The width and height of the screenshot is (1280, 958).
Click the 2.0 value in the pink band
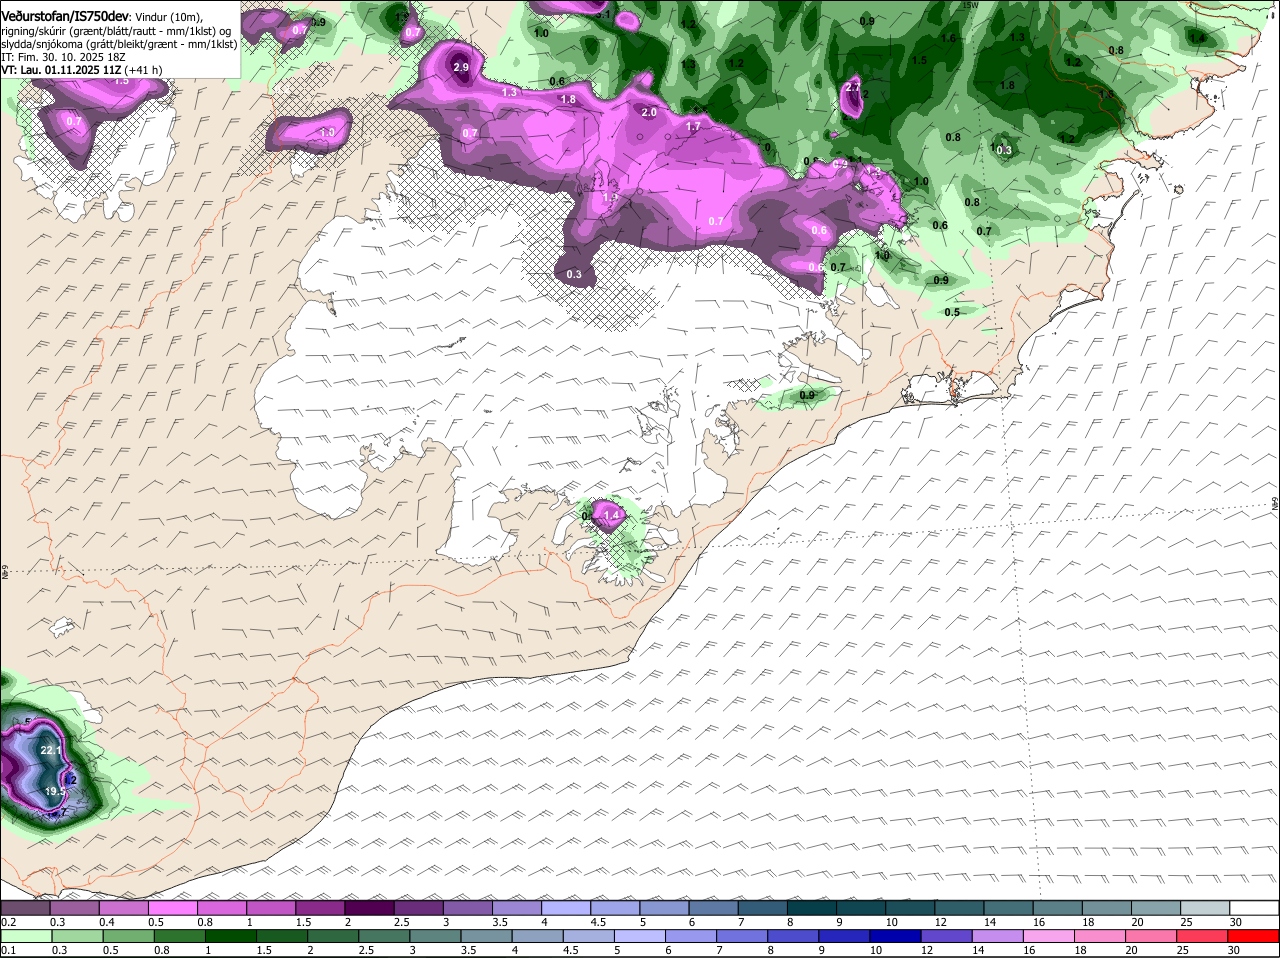649,112
